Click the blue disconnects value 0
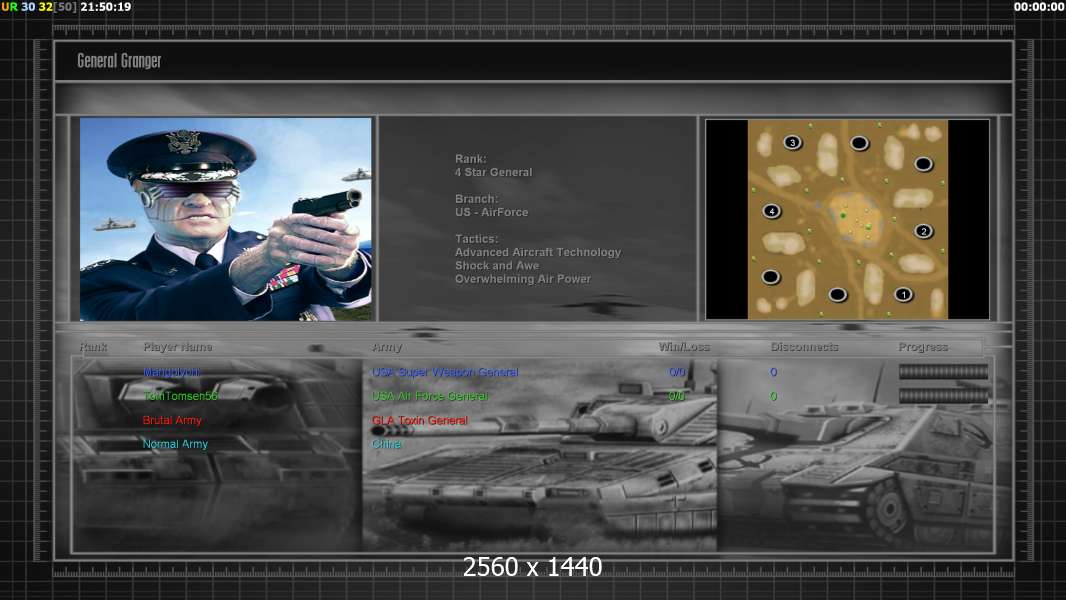 (774, 372)
